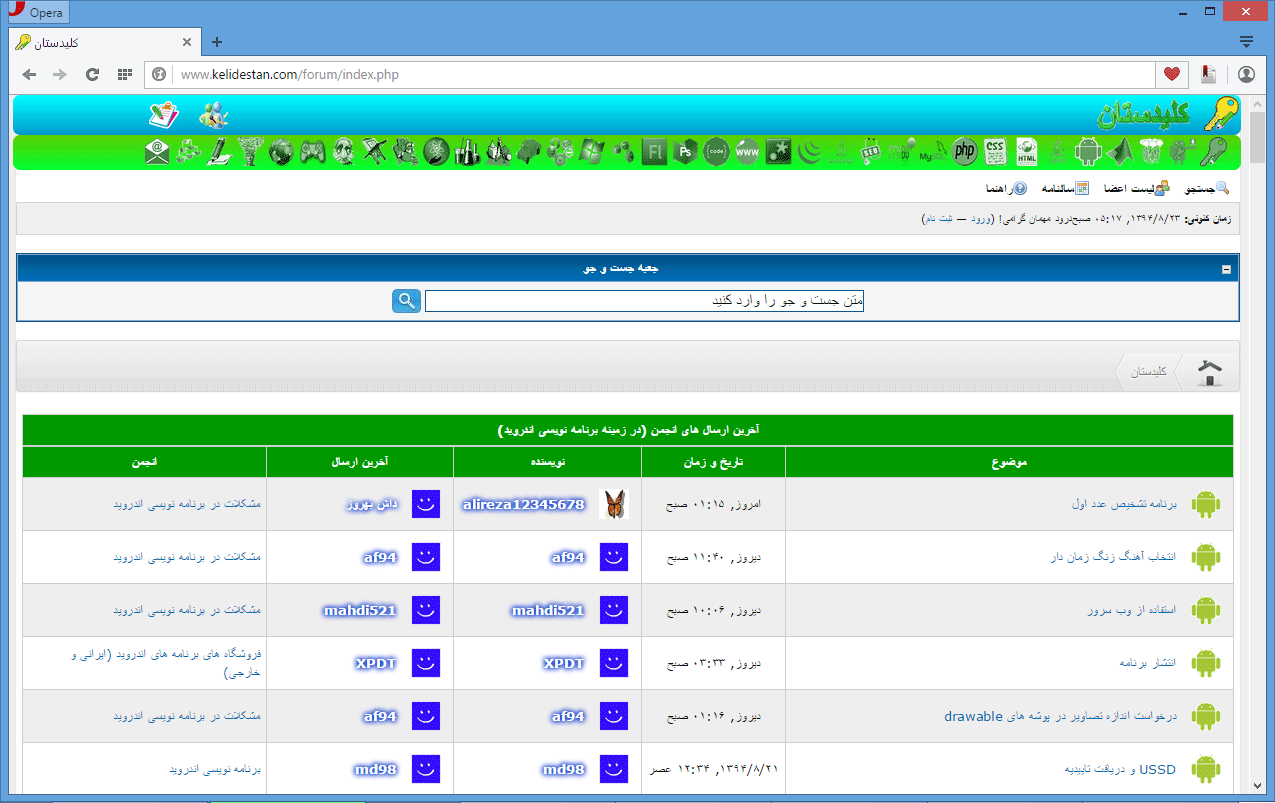Go to forum home house icon
1275x803 pixels.
(1210, 373)
